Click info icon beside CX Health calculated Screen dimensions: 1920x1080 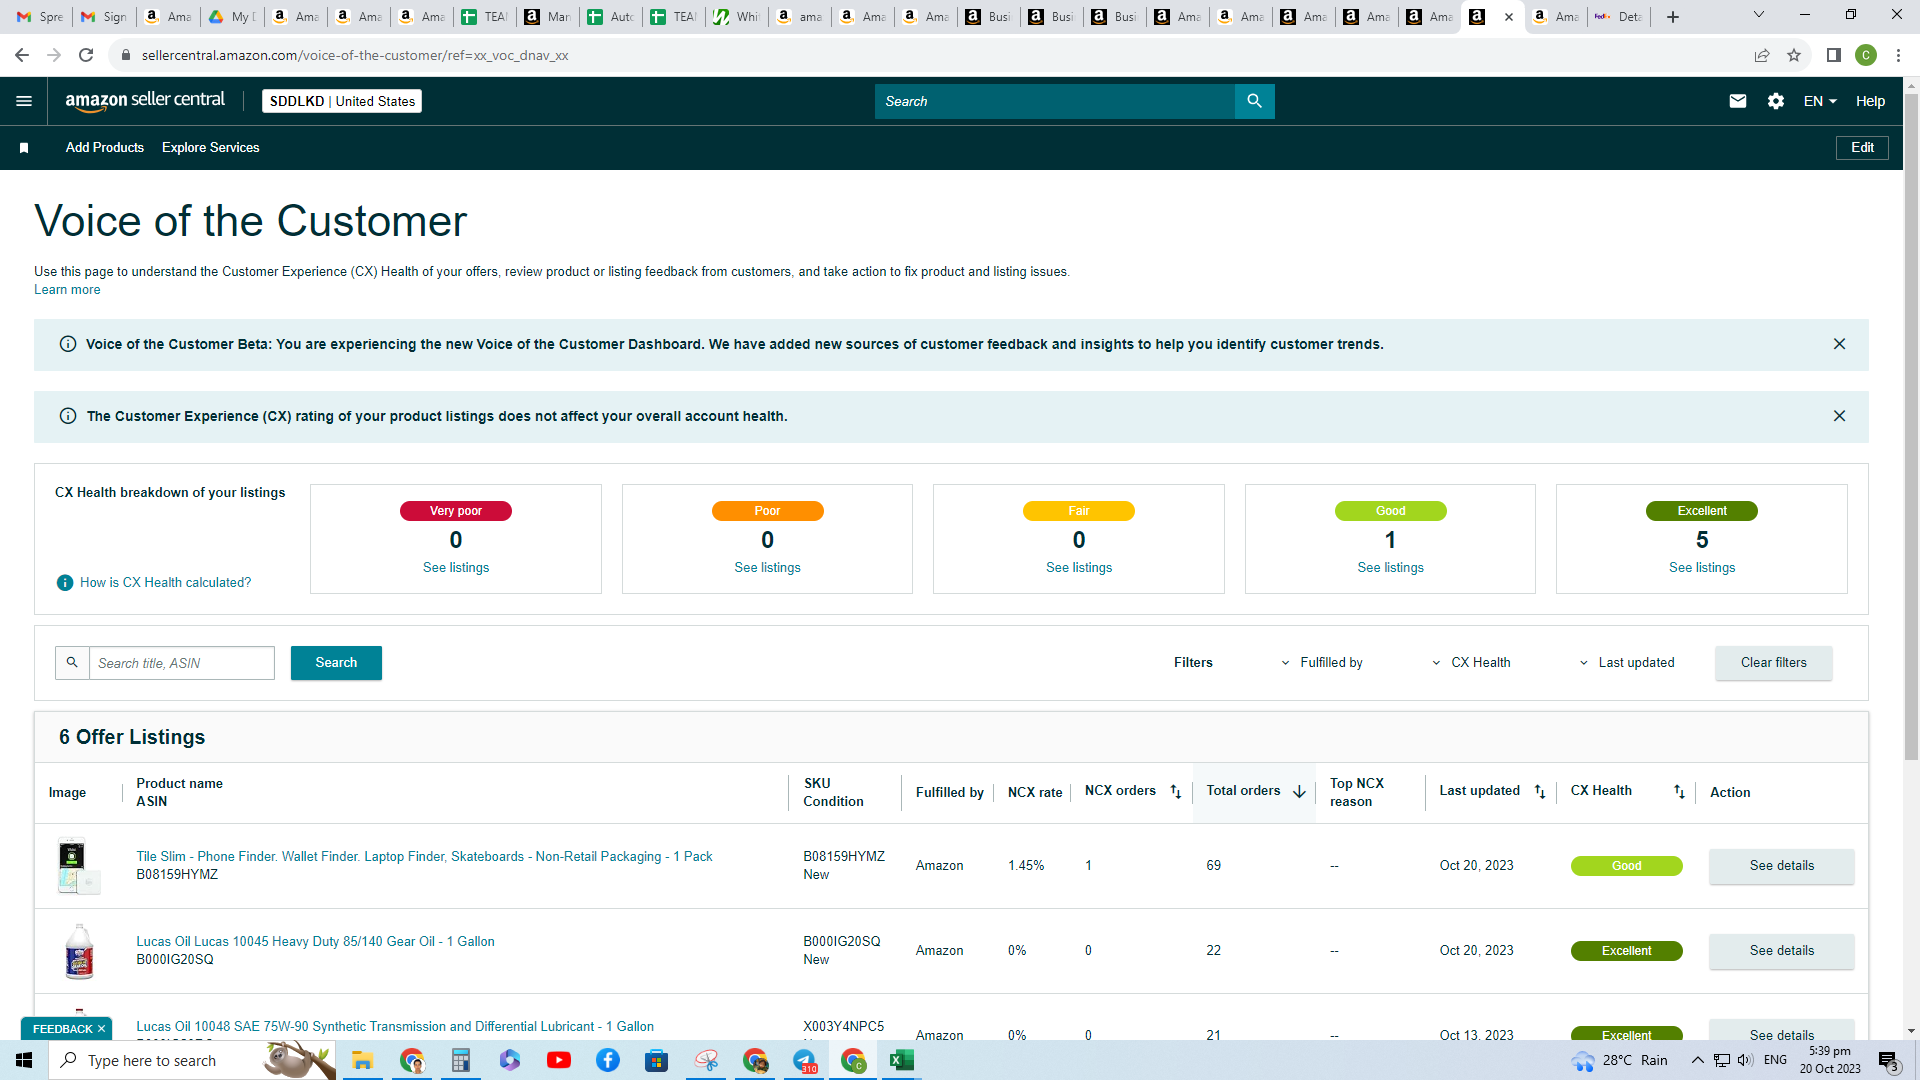[x=65, y=583]
